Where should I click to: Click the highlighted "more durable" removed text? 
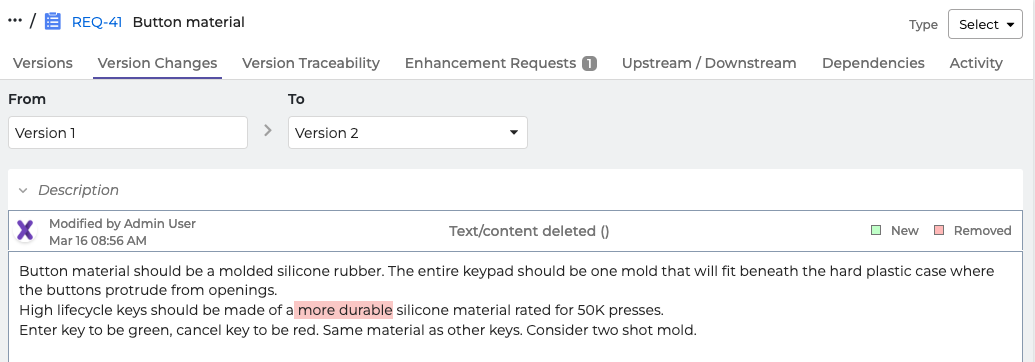344,310
